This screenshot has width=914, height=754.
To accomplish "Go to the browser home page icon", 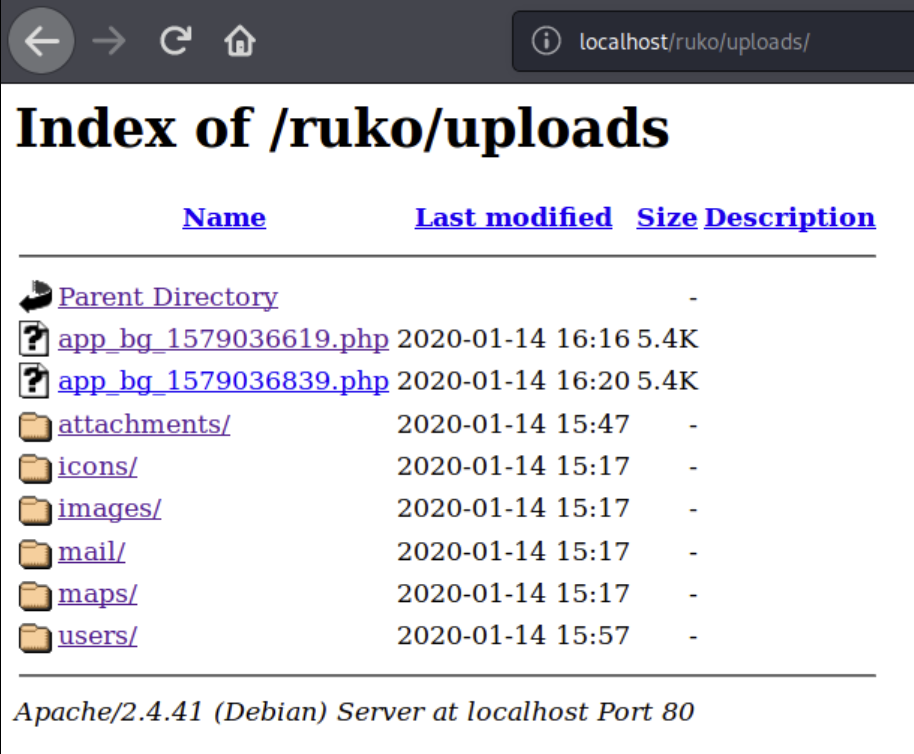I will (240, 41).
